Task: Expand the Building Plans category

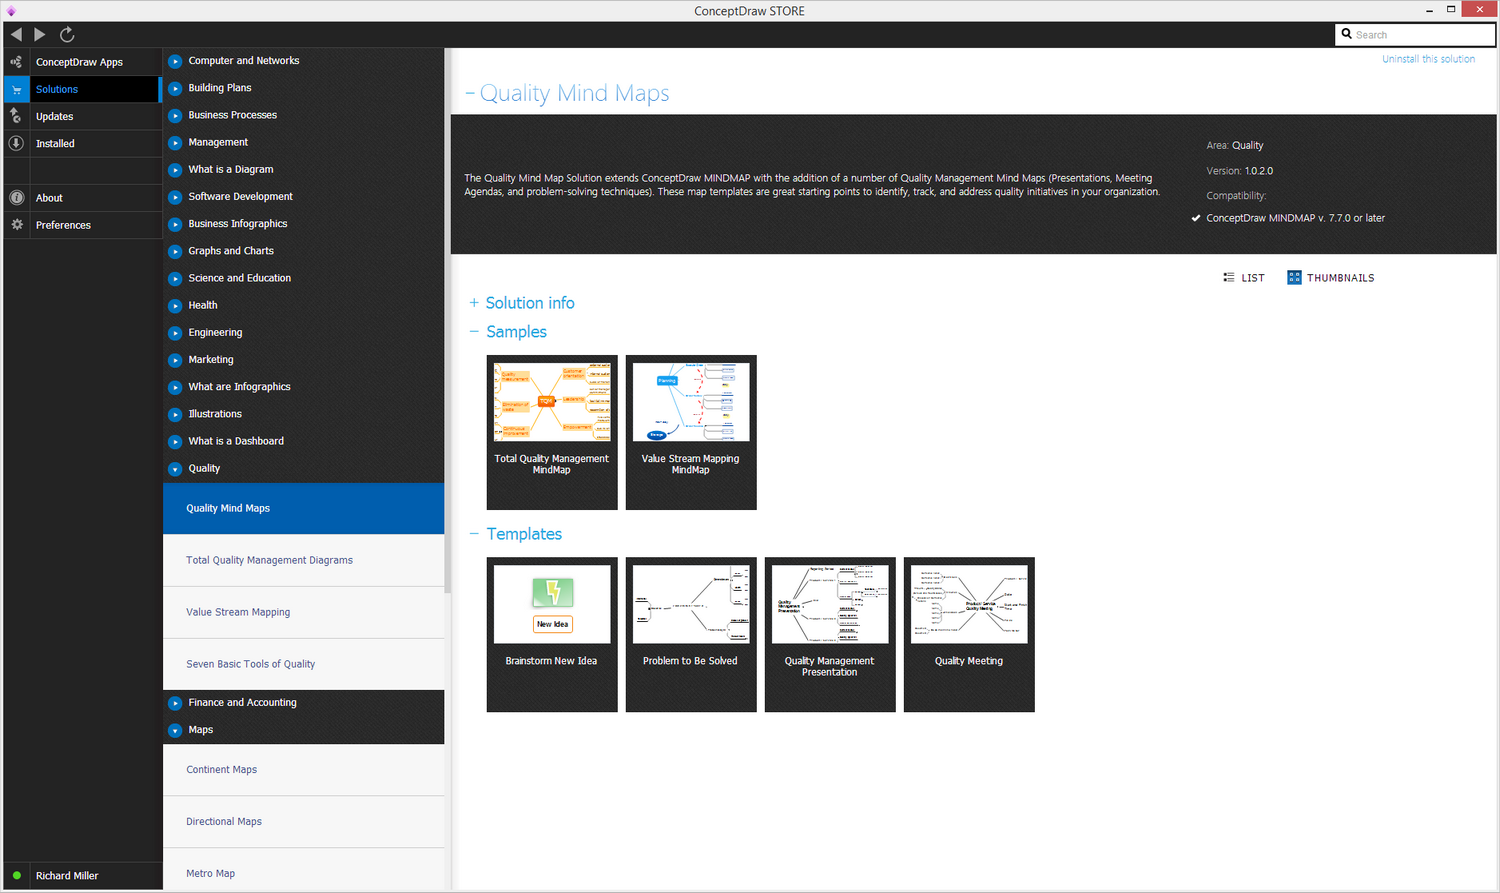Action: (x=175, y=88)
